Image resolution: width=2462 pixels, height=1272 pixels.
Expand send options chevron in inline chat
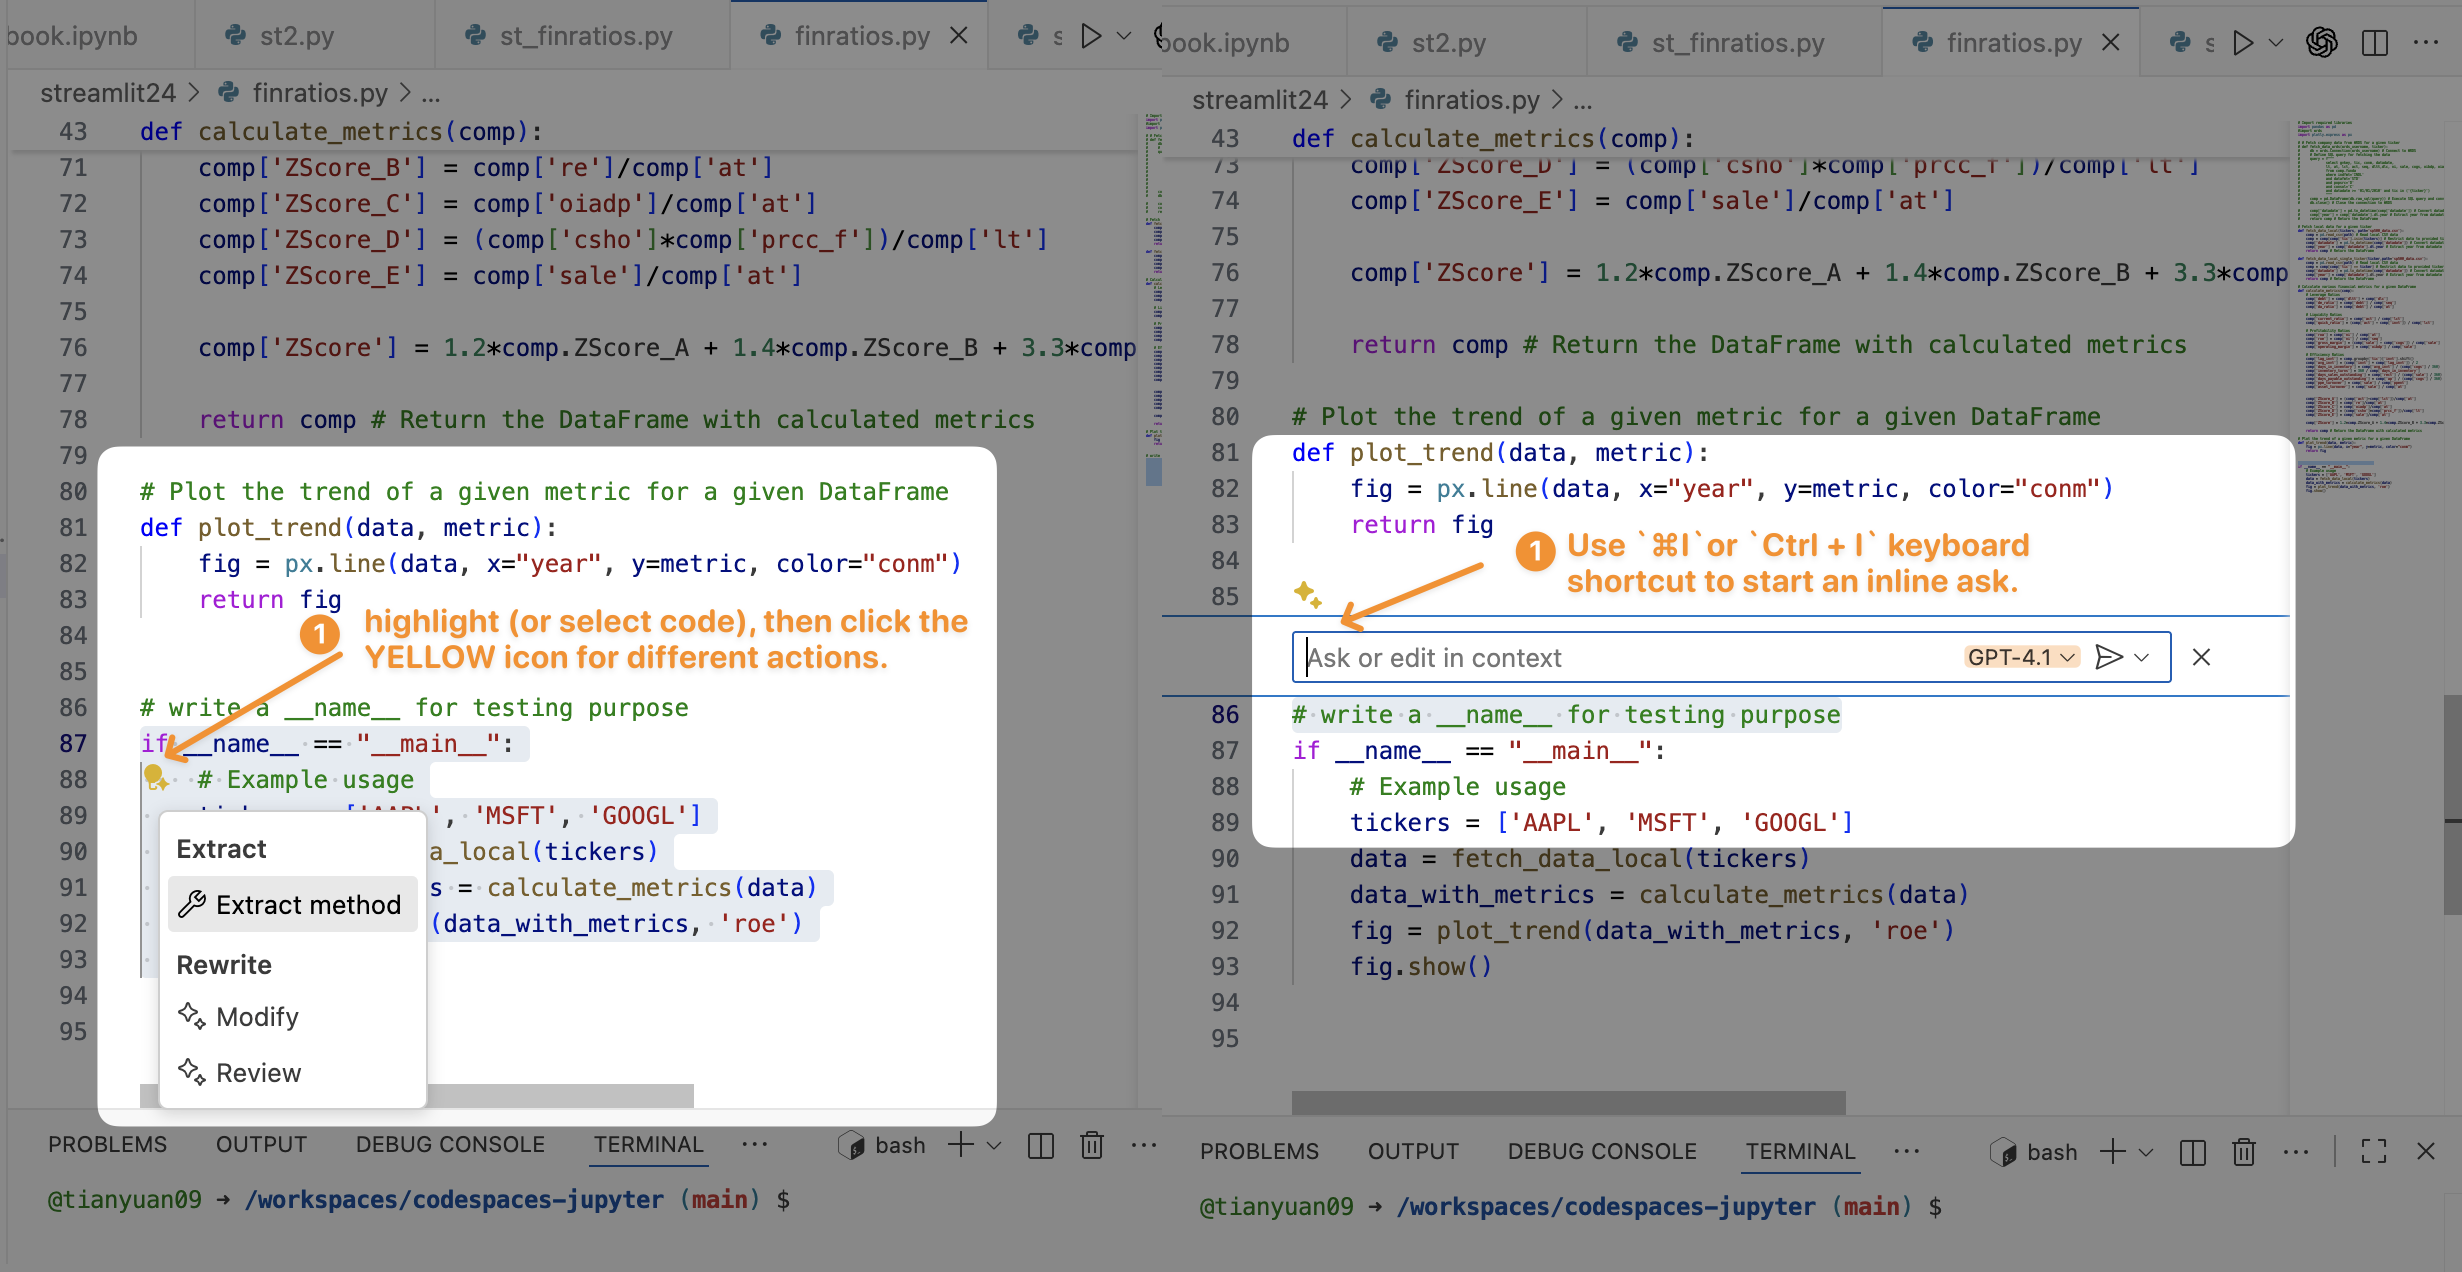(2141, 657)
